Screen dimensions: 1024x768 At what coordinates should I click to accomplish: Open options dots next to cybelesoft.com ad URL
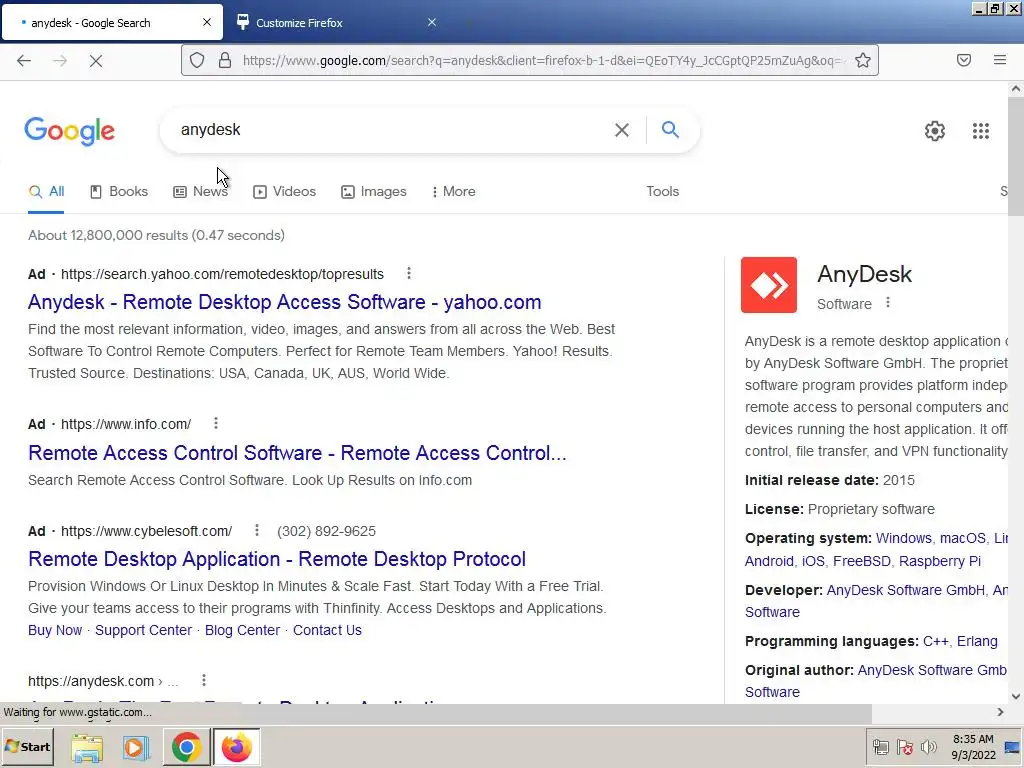point(257,530)
